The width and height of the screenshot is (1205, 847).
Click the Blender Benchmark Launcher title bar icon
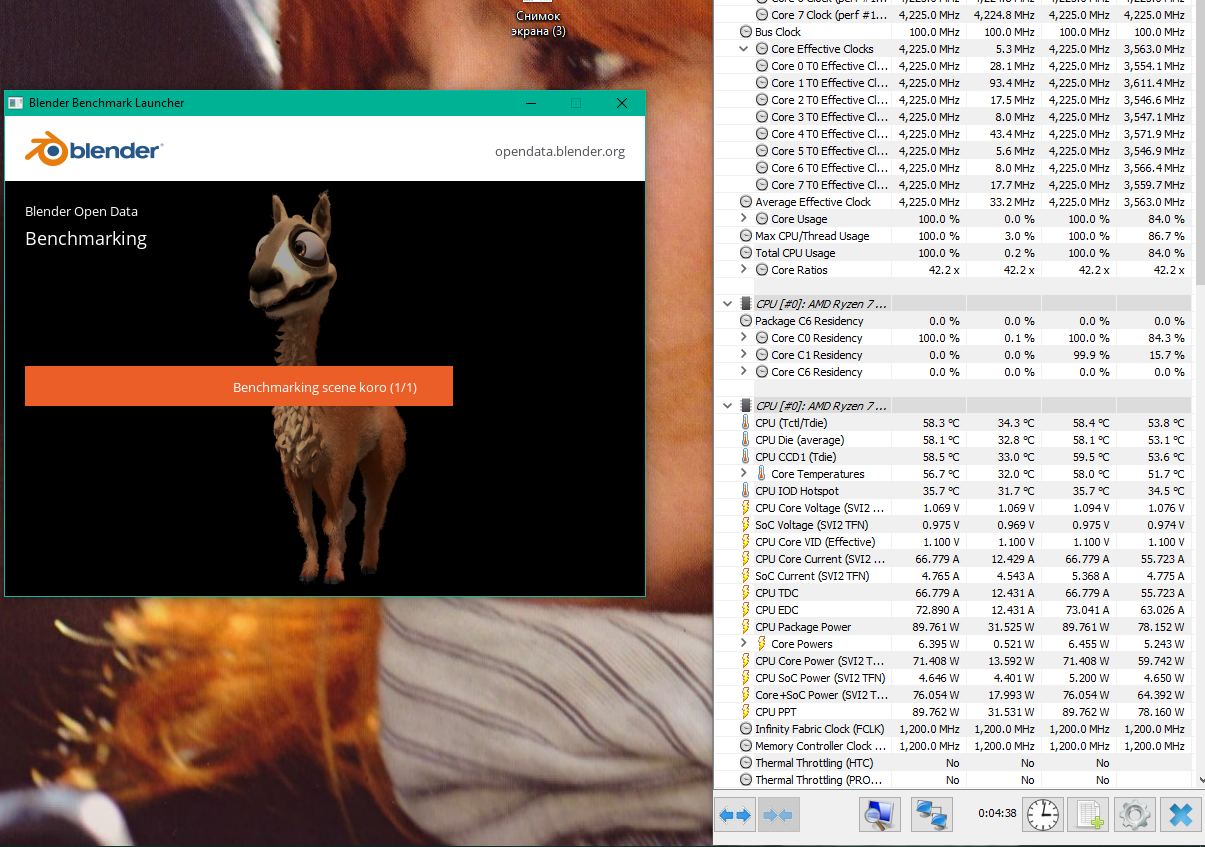[x=16, y=103]
